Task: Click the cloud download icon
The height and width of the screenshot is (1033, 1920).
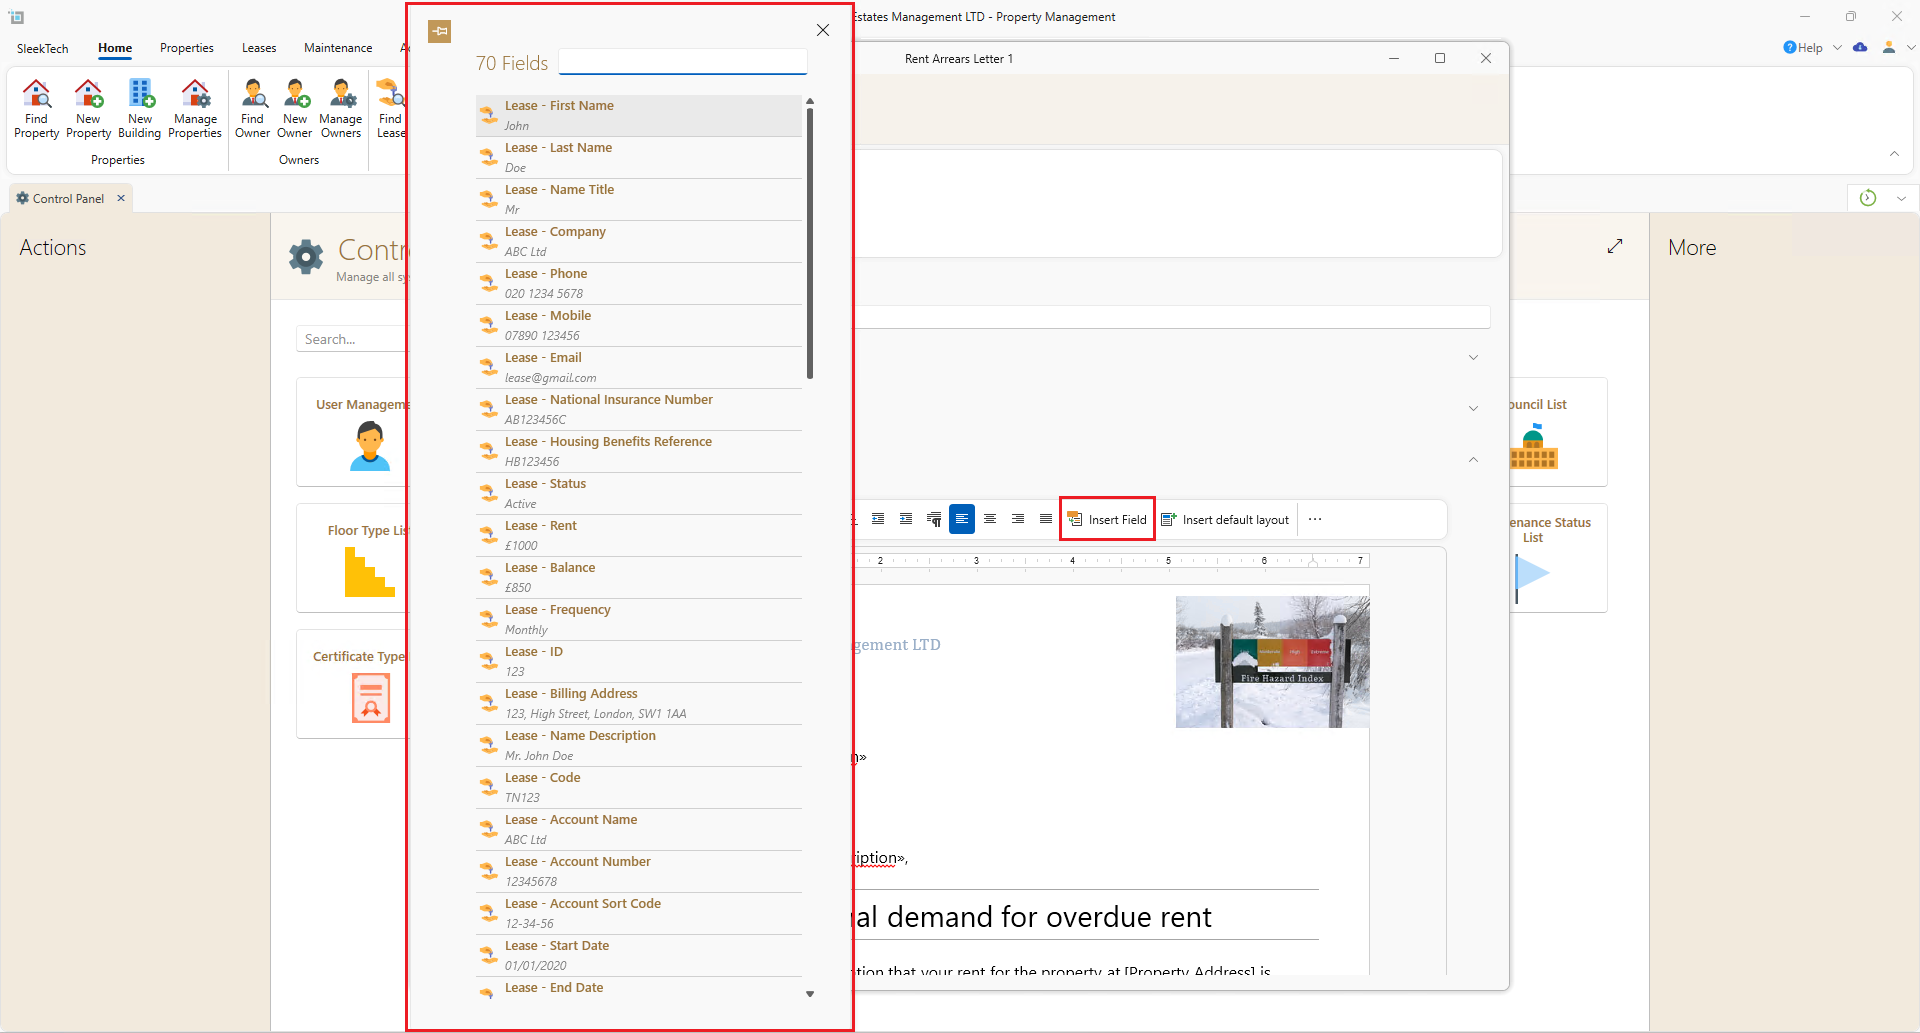Action: (x=1860, y=47)
